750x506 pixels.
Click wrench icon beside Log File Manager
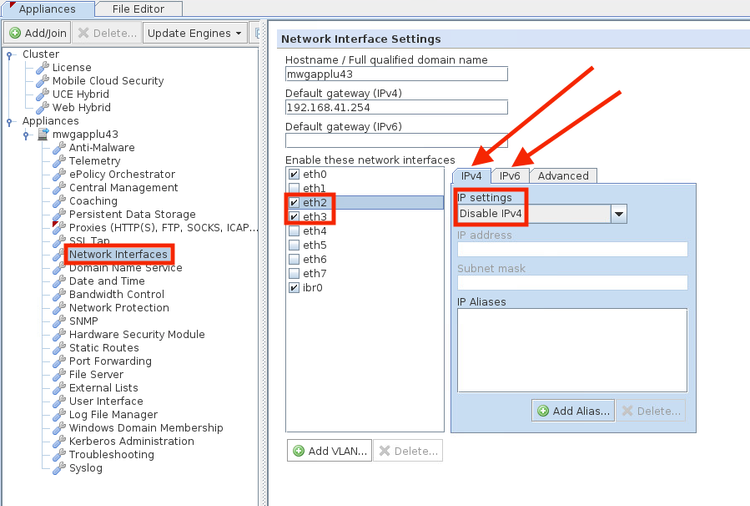tap(59, 415)
